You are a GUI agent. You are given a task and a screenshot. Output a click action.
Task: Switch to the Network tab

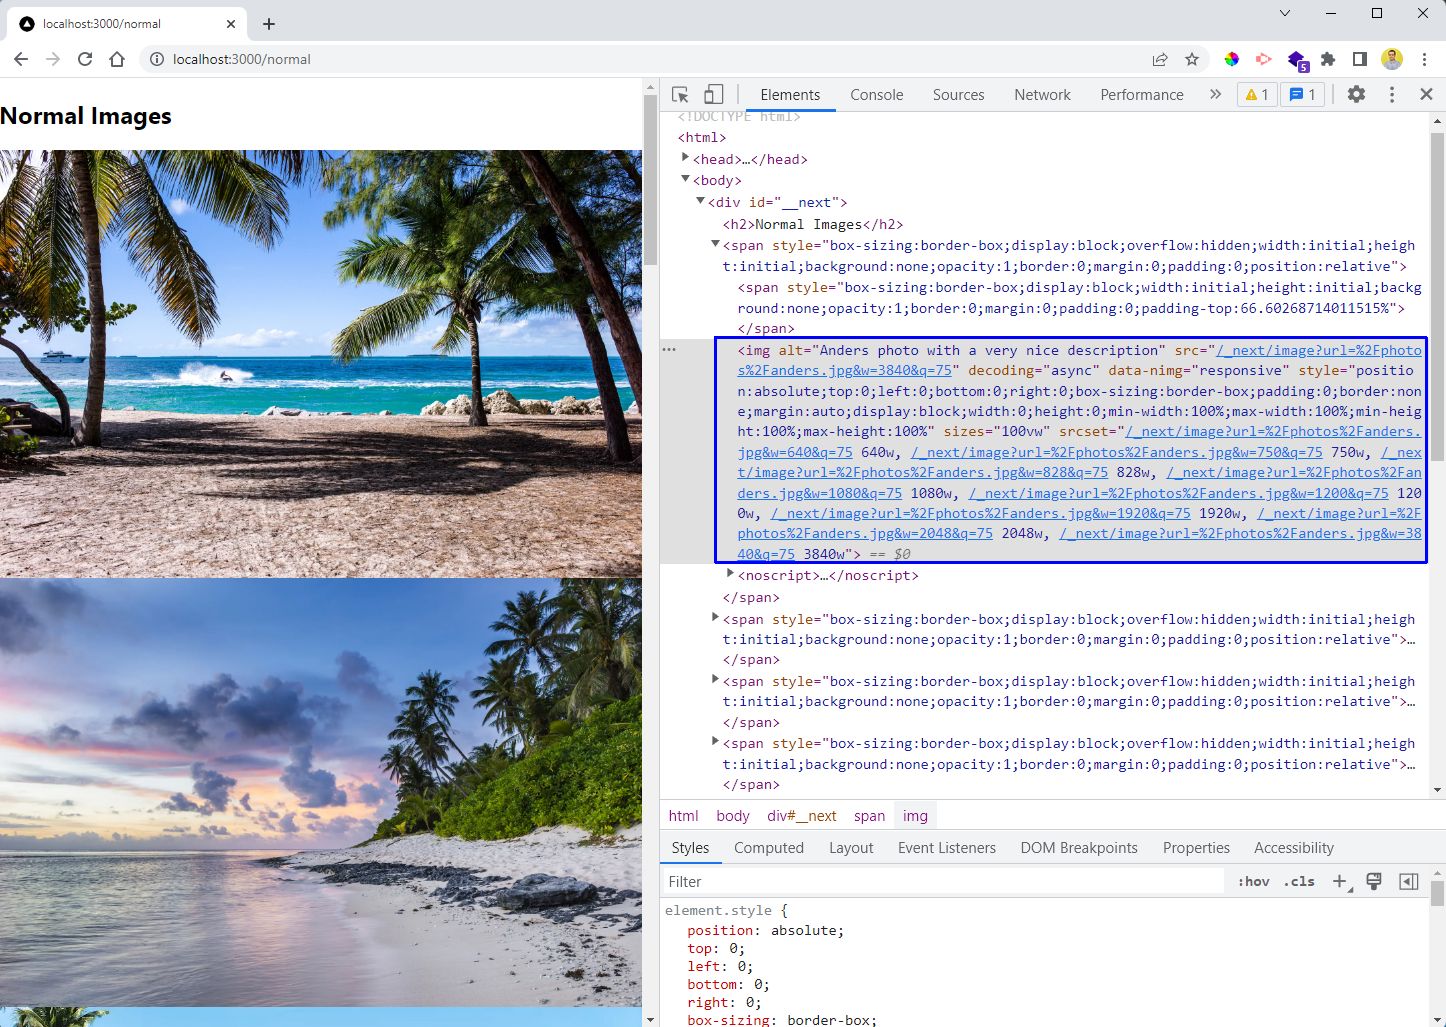click(x=1042, y=94)
